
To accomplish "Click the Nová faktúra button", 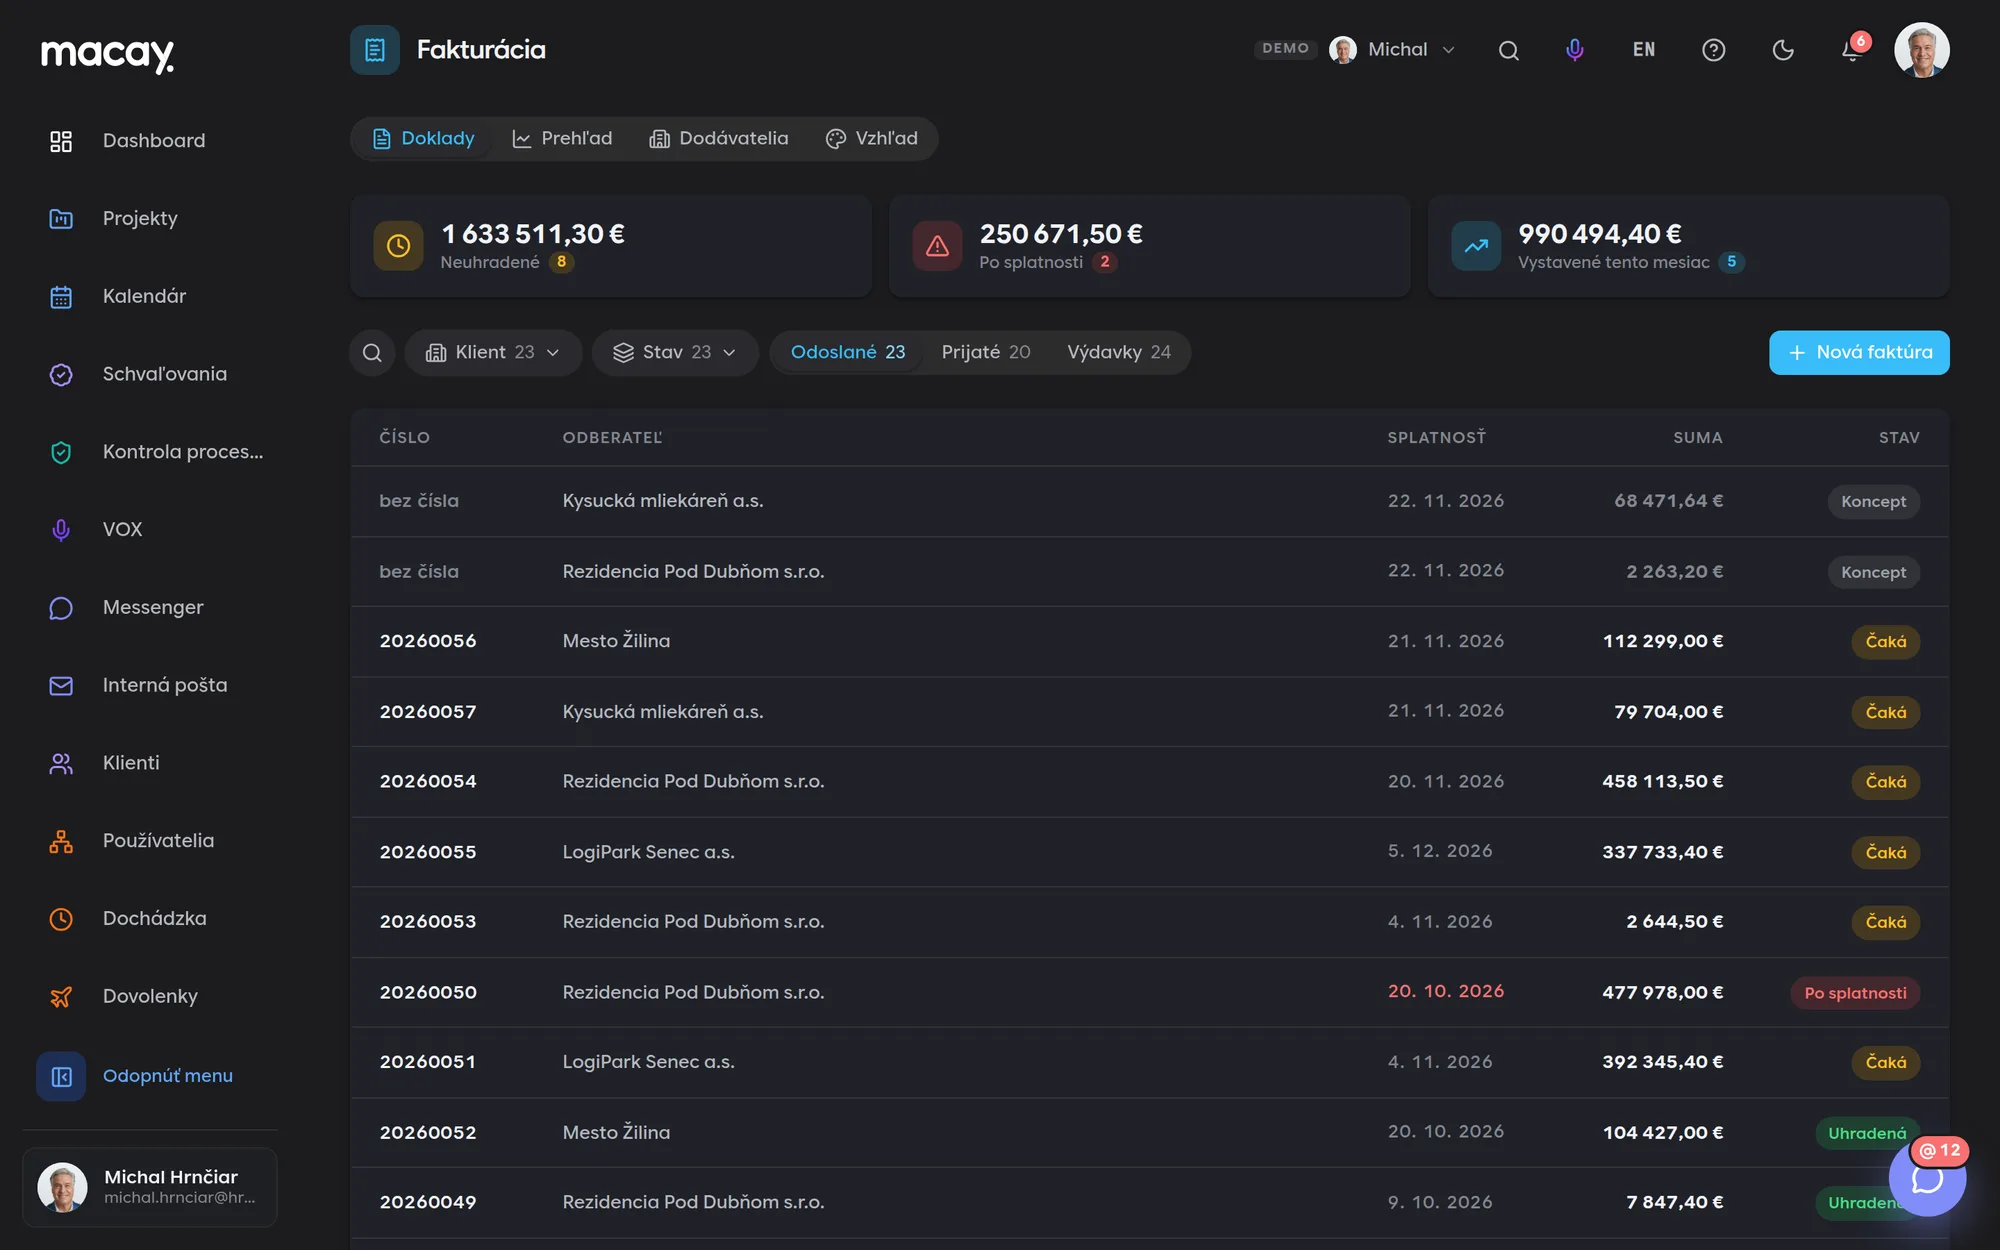I will 1859,353.
